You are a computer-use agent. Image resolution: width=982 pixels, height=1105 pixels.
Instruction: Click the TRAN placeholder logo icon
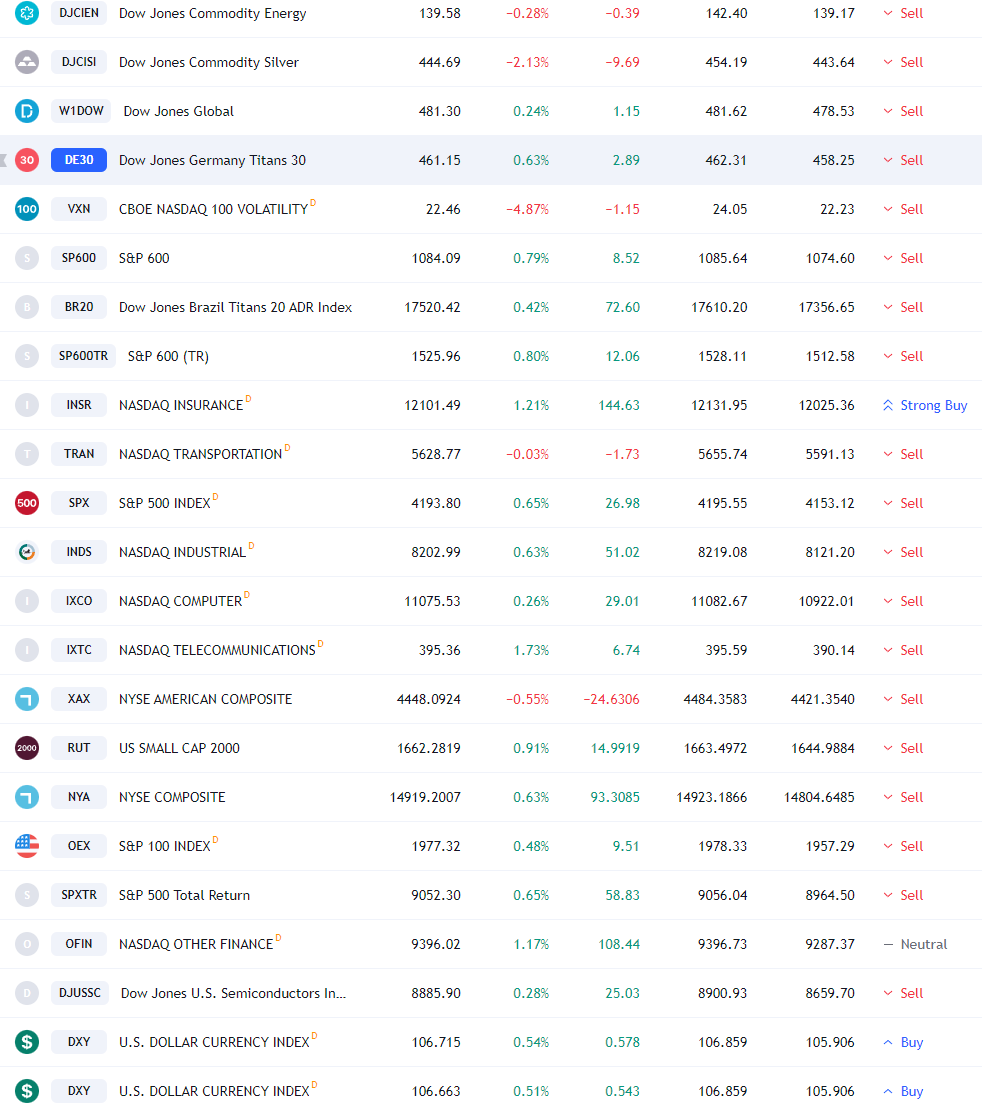pyautogui.click(x=27, y=454)
